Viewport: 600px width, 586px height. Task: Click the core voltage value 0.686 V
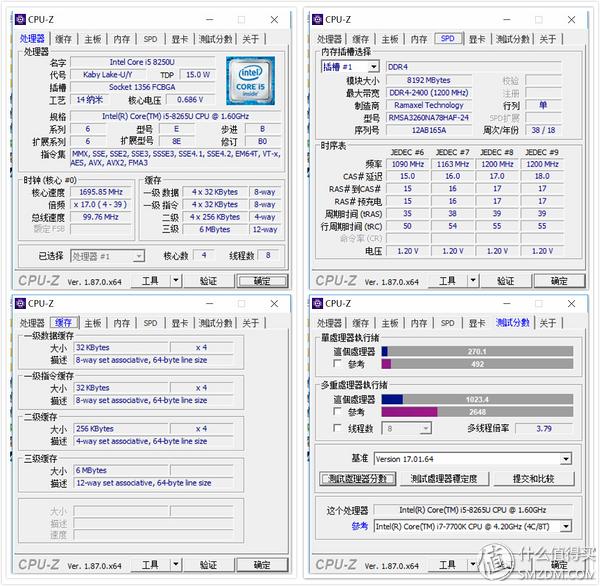pyautogui.click(x=190, y=100)
